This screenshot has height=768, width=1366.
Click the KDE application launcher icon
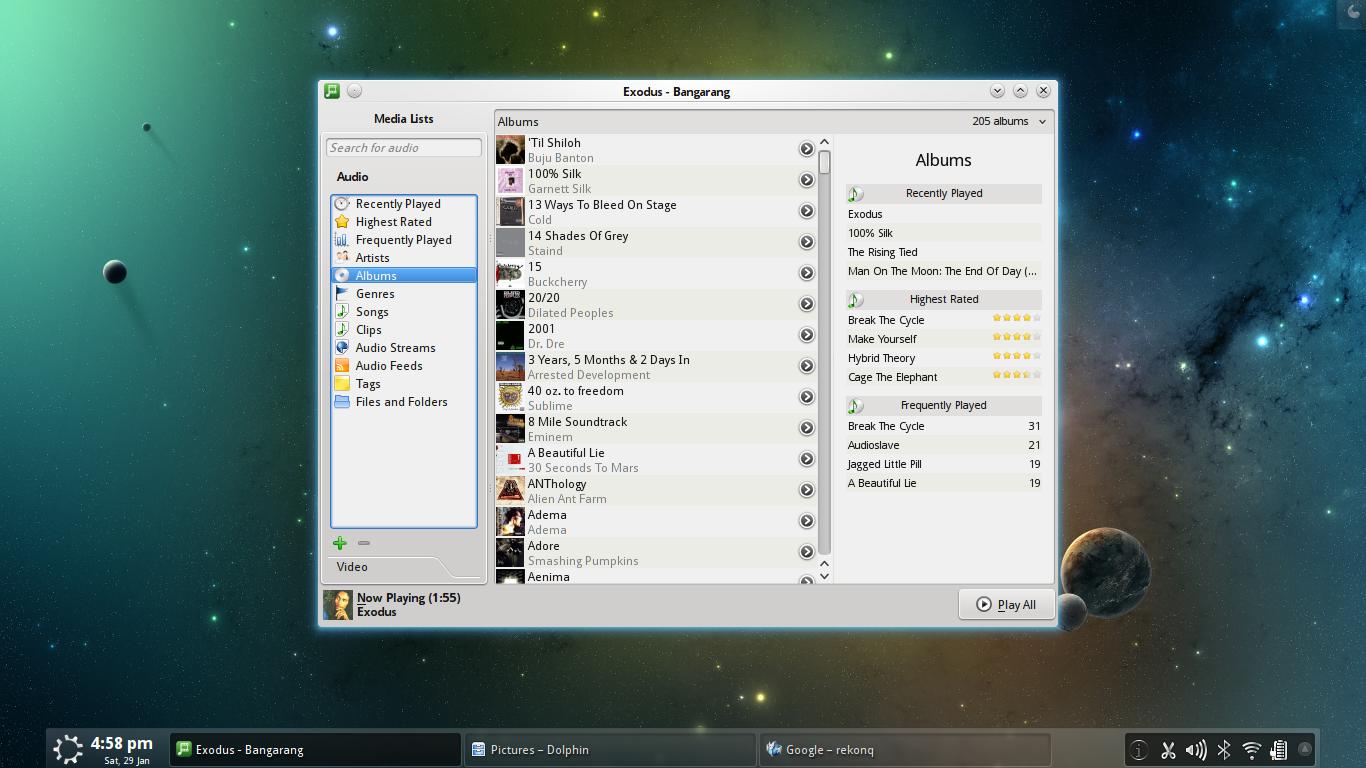(x=68, y=748)
